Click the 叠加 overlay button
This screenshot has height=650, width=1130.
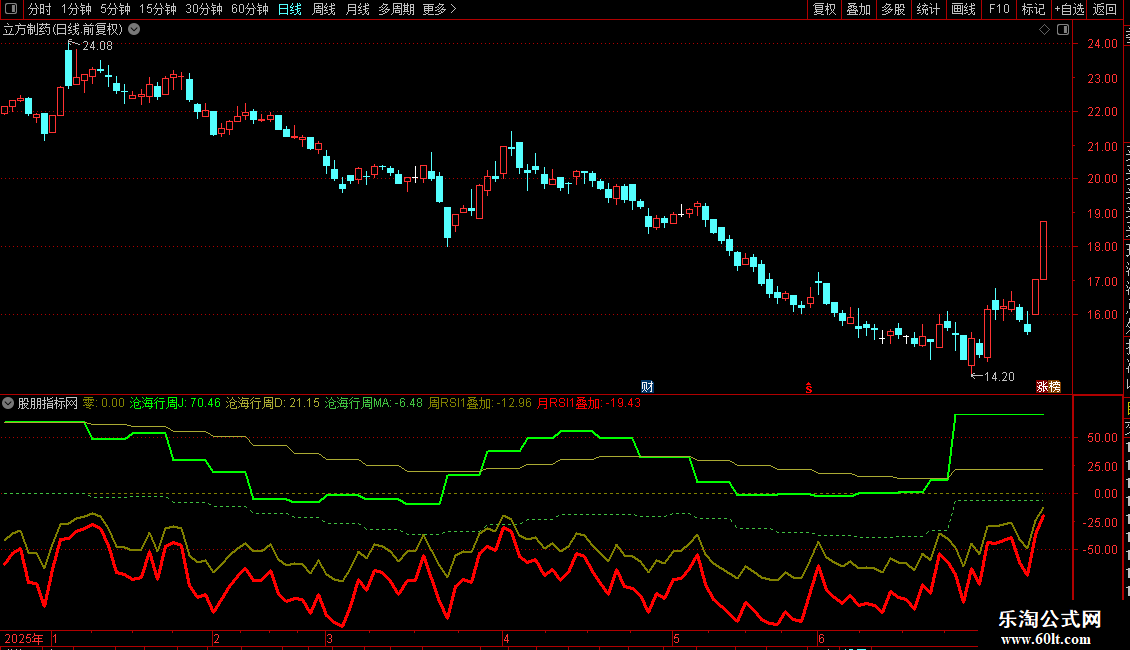click(x=858, y=9)
